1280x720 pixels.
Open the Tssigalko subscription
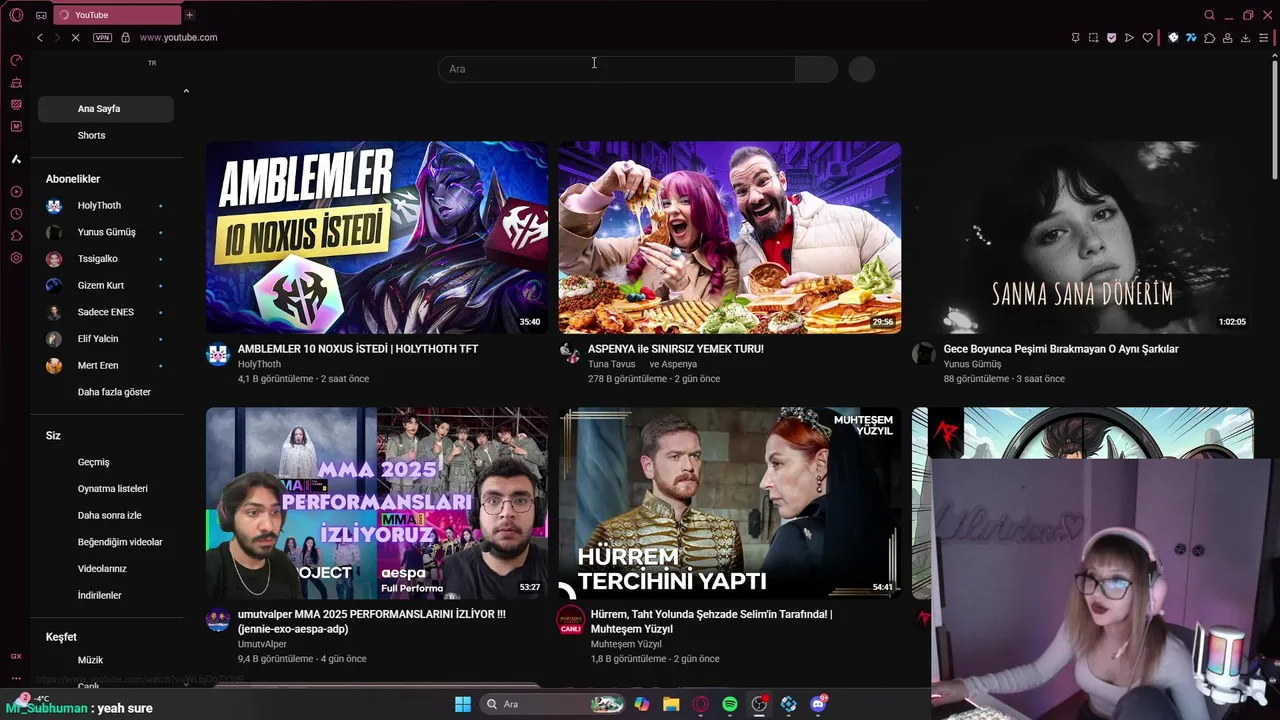(106, 259)
